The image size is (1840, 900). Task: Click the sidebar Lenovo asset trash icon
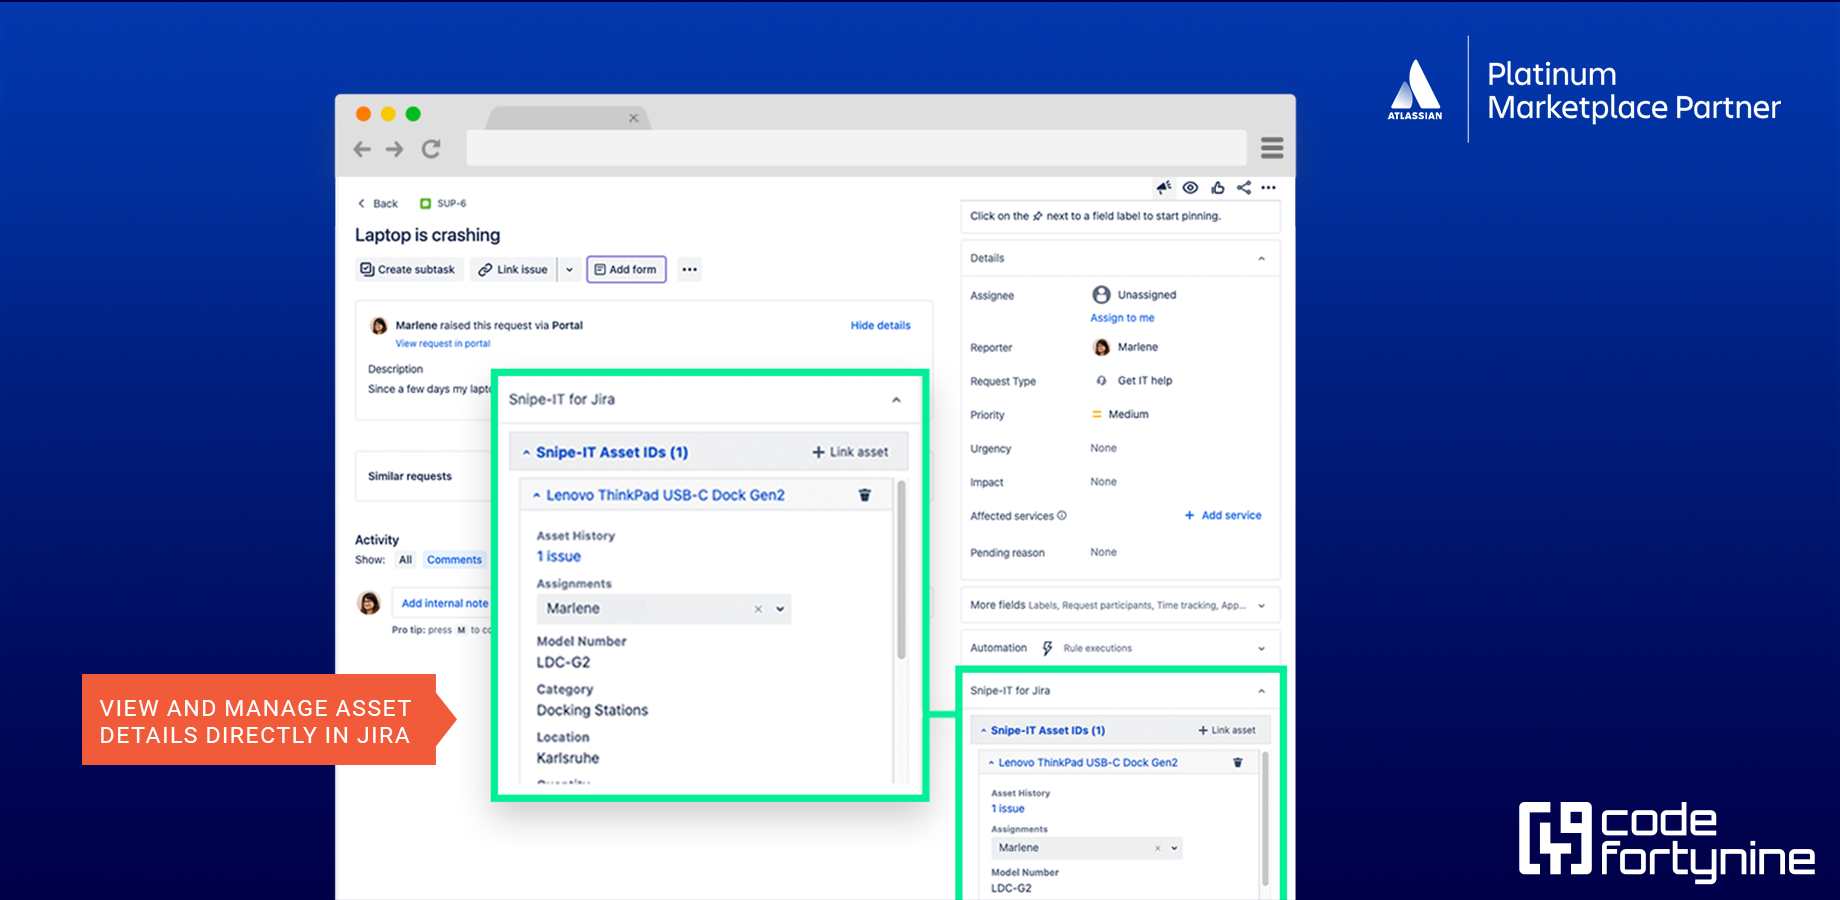[x=1238, y=762]
